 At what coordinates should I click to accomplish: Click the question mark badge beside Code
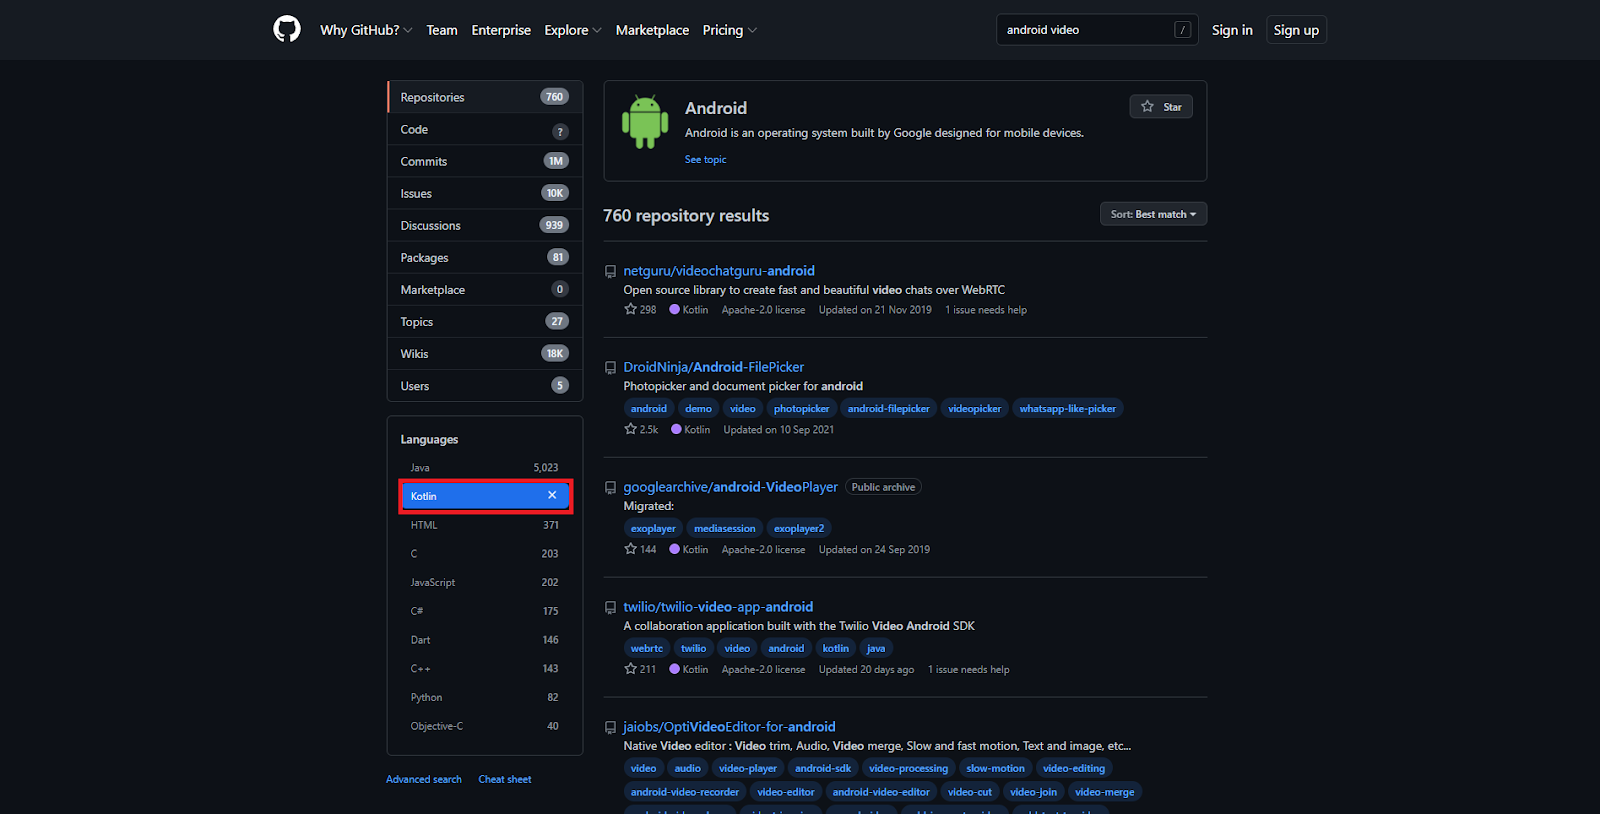[x=559, y=131]
